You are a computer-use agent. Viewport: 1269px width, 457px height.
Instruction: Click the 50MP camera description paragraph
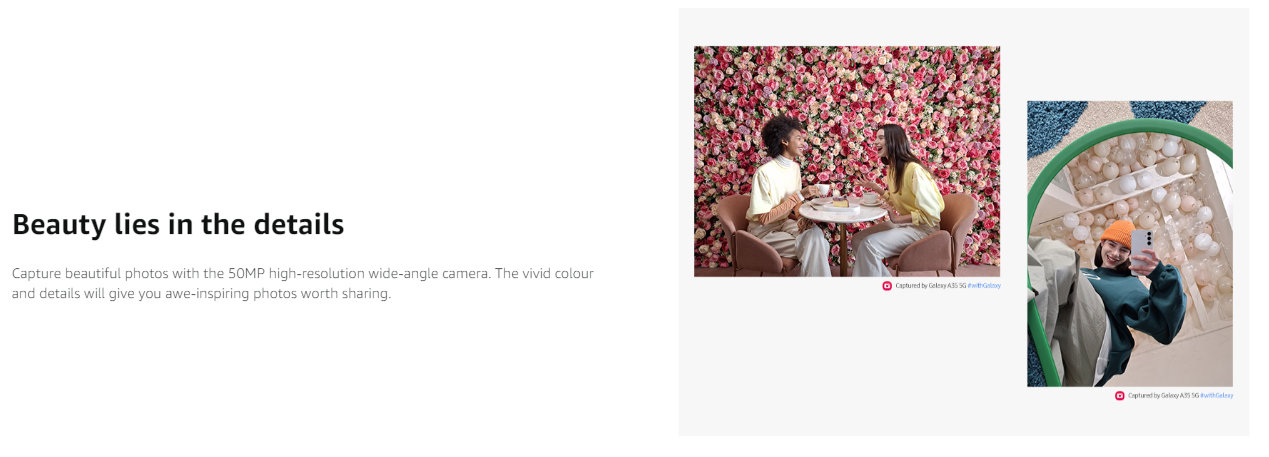point(303,284)
